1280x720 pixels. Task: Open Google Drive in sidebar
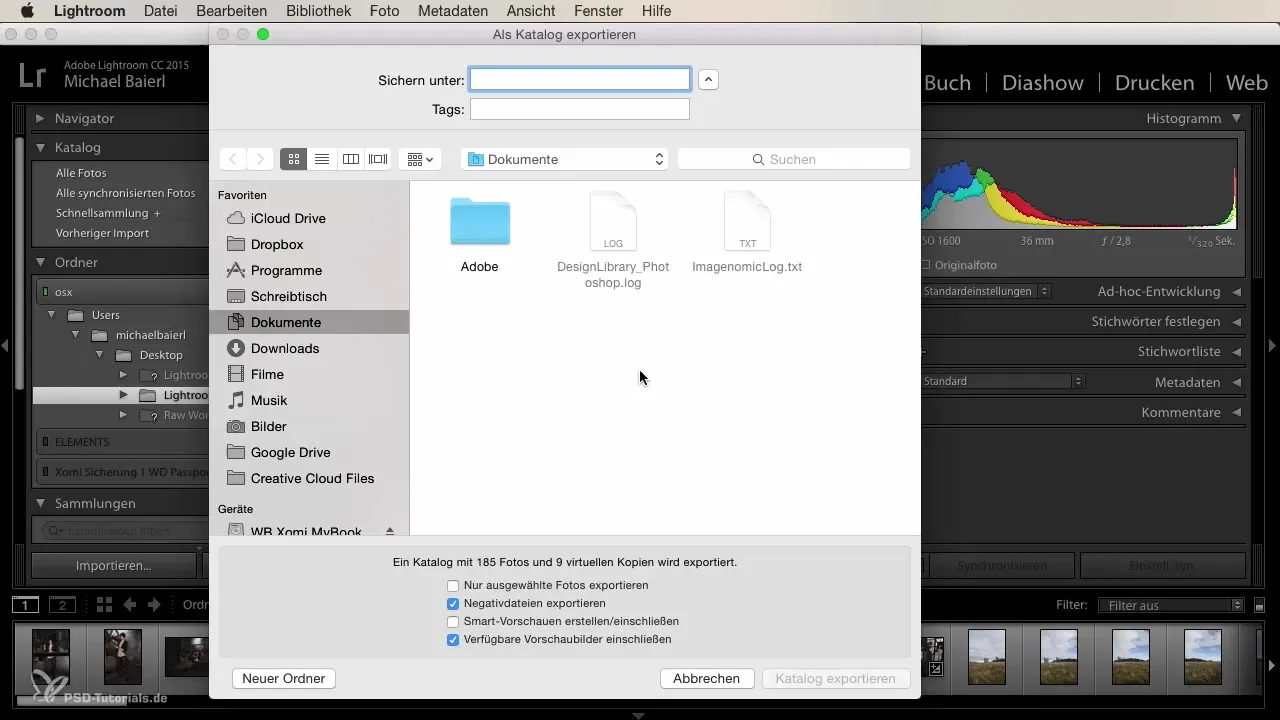[x=290, y=452]
